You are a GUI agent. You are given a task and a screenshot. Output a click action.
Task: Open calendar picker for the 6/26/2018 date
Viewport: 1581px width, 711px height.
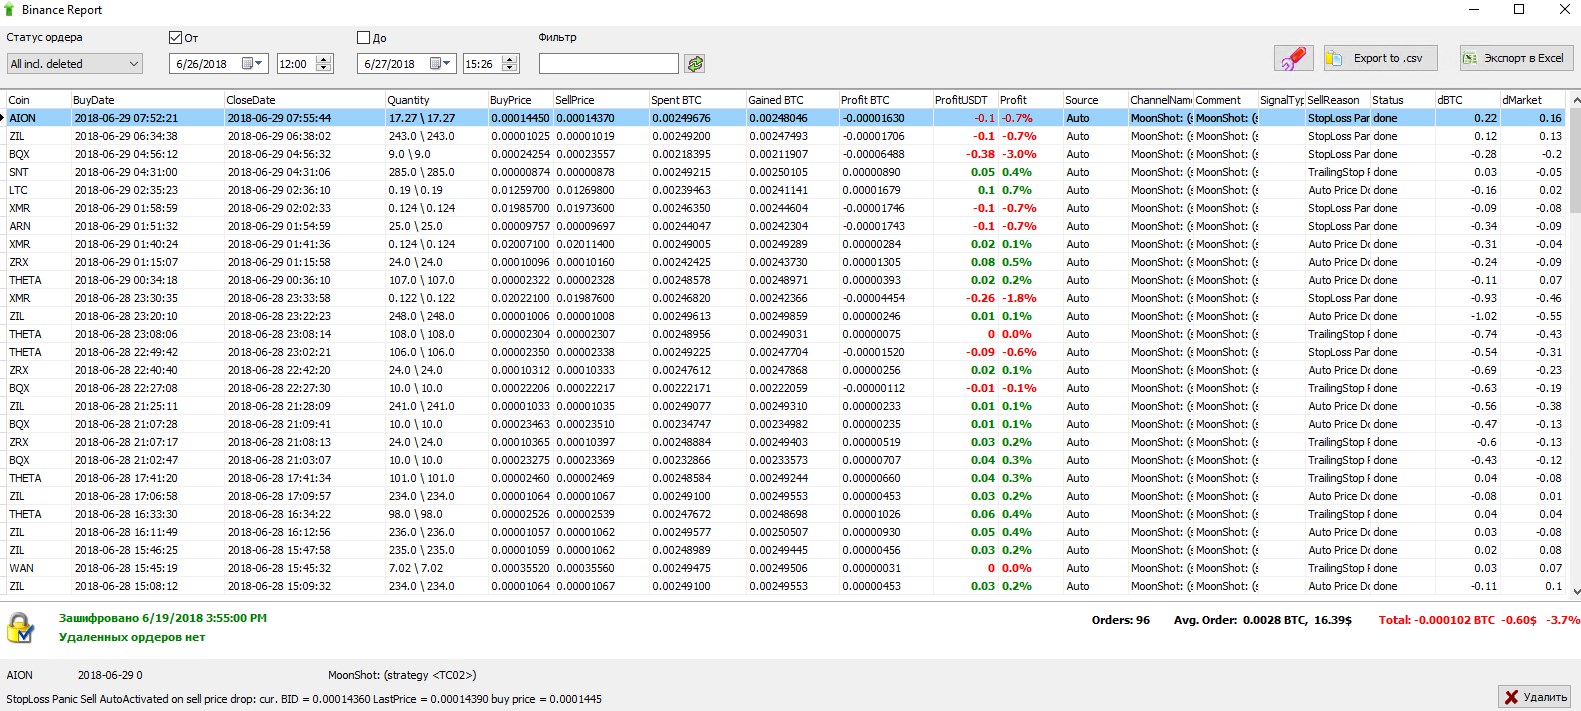(x=250, y=64)
